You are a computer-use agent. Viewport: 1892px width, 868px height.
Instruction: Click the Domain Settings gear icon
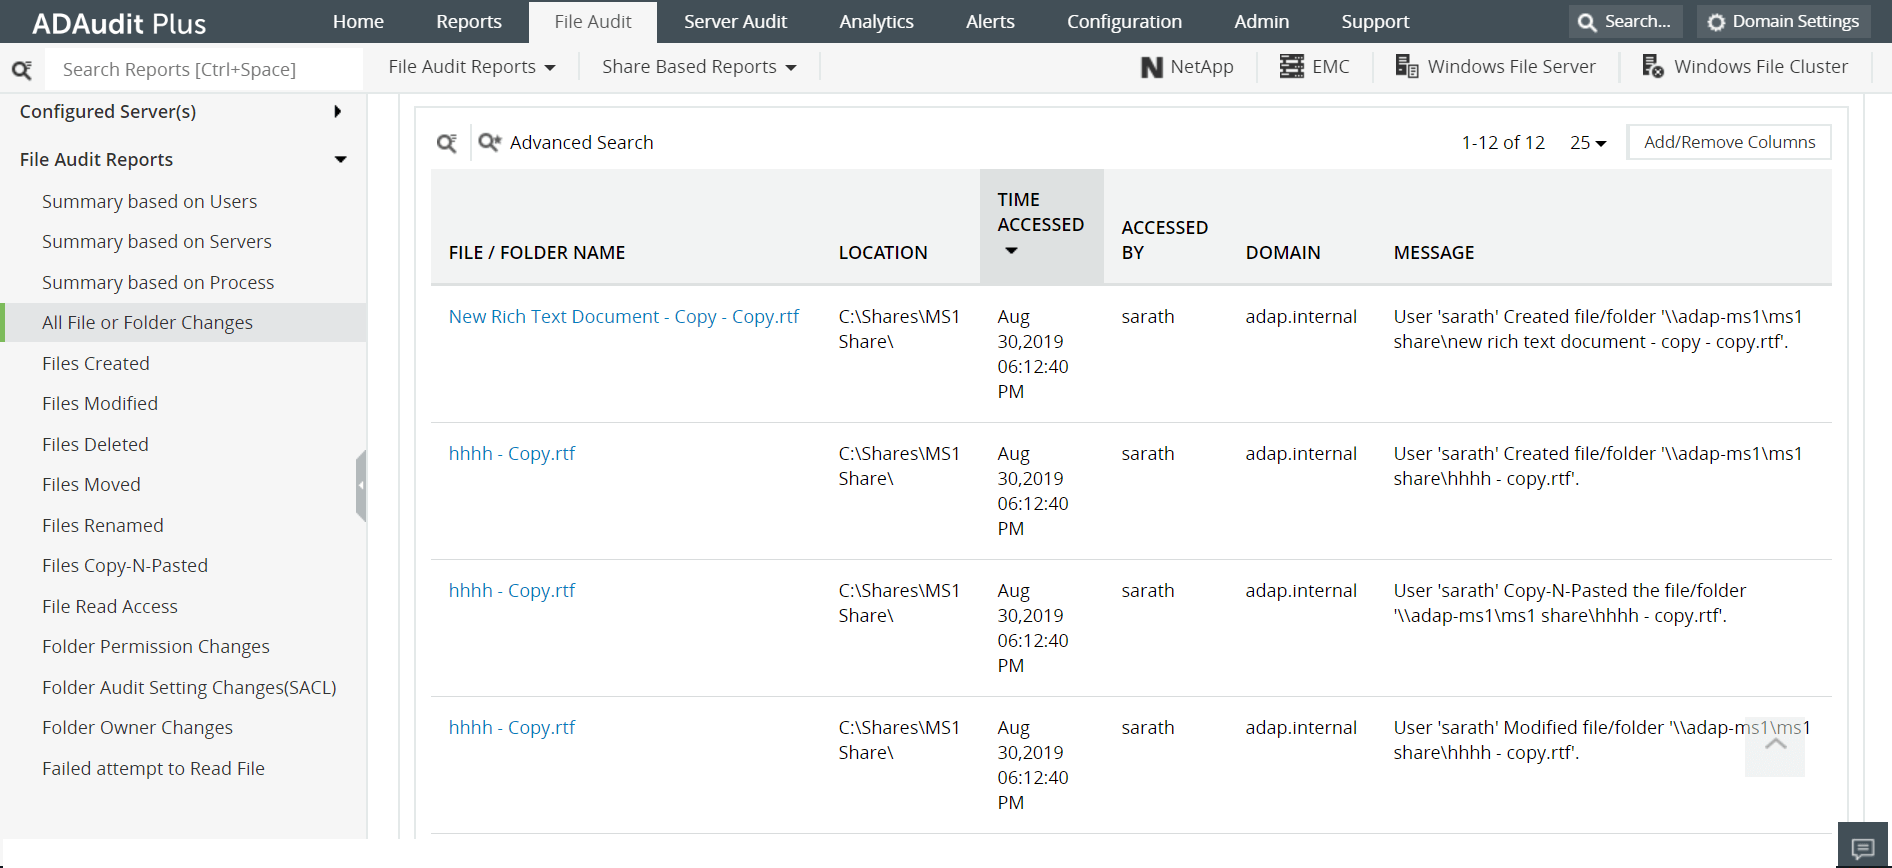pyautogui.click(x=1716, y=22)
